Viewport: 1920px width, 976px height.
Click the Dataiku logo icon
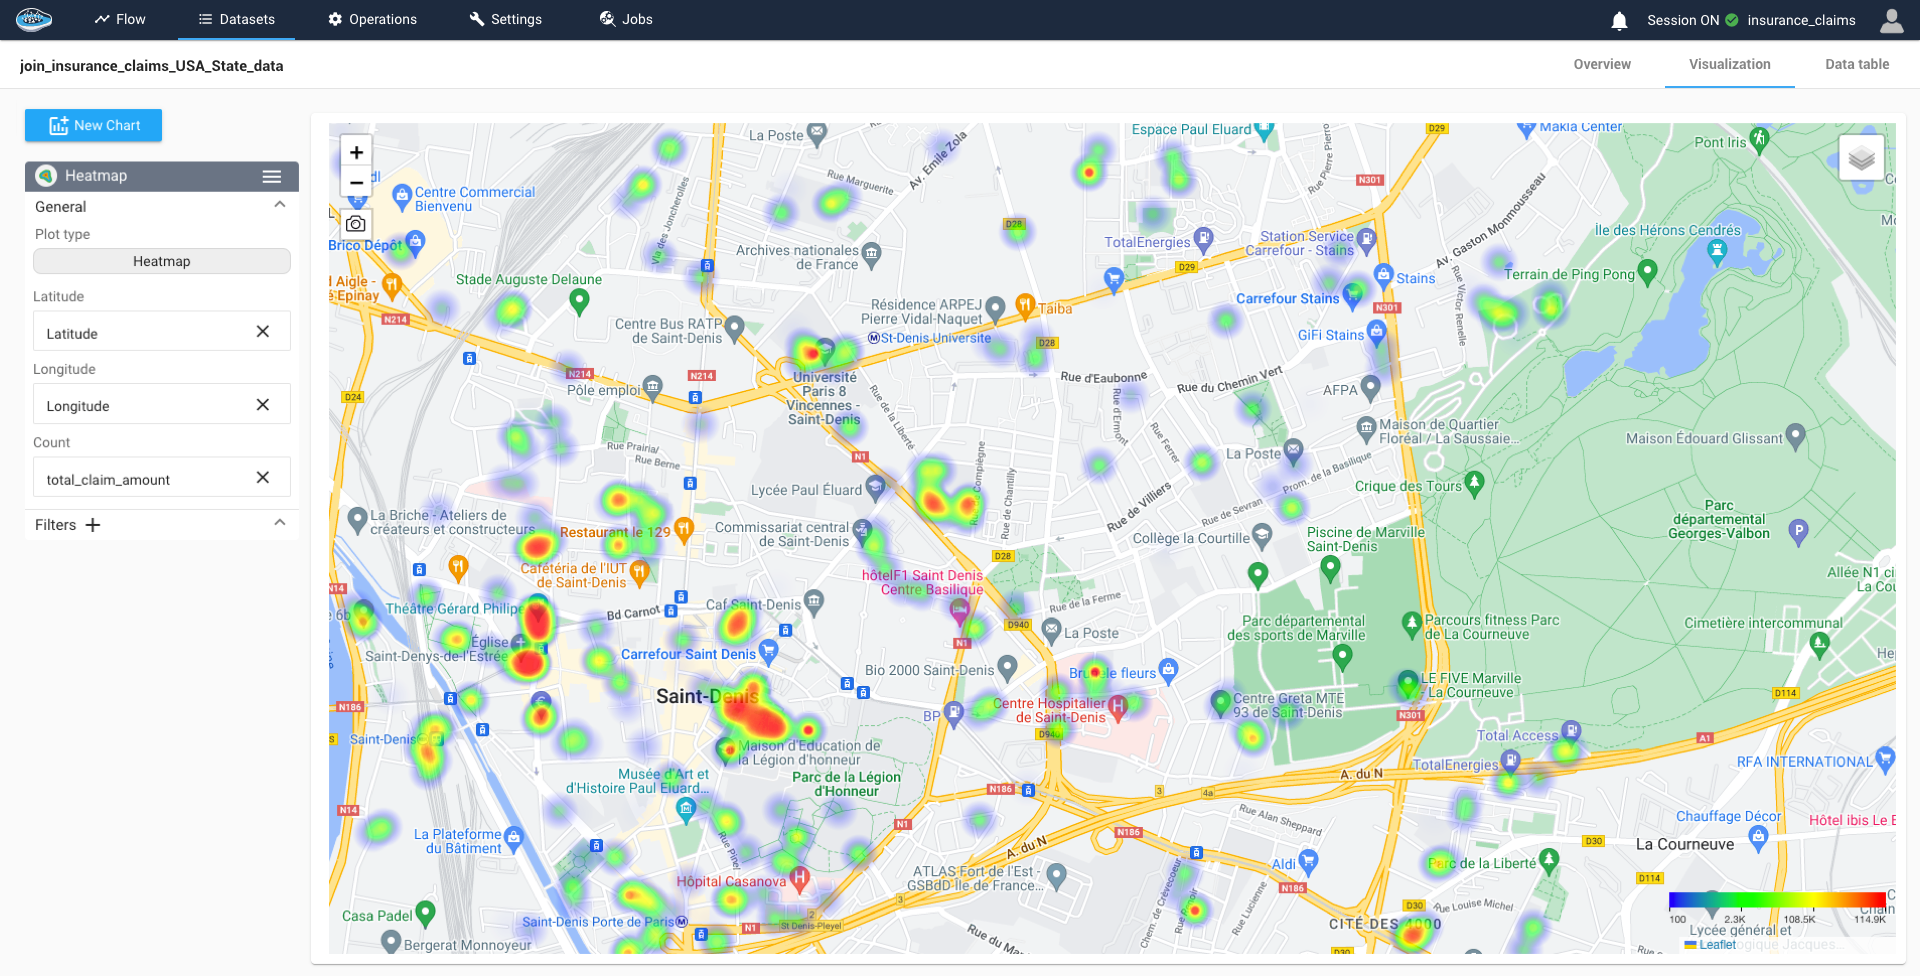click(x=33, y=19)
